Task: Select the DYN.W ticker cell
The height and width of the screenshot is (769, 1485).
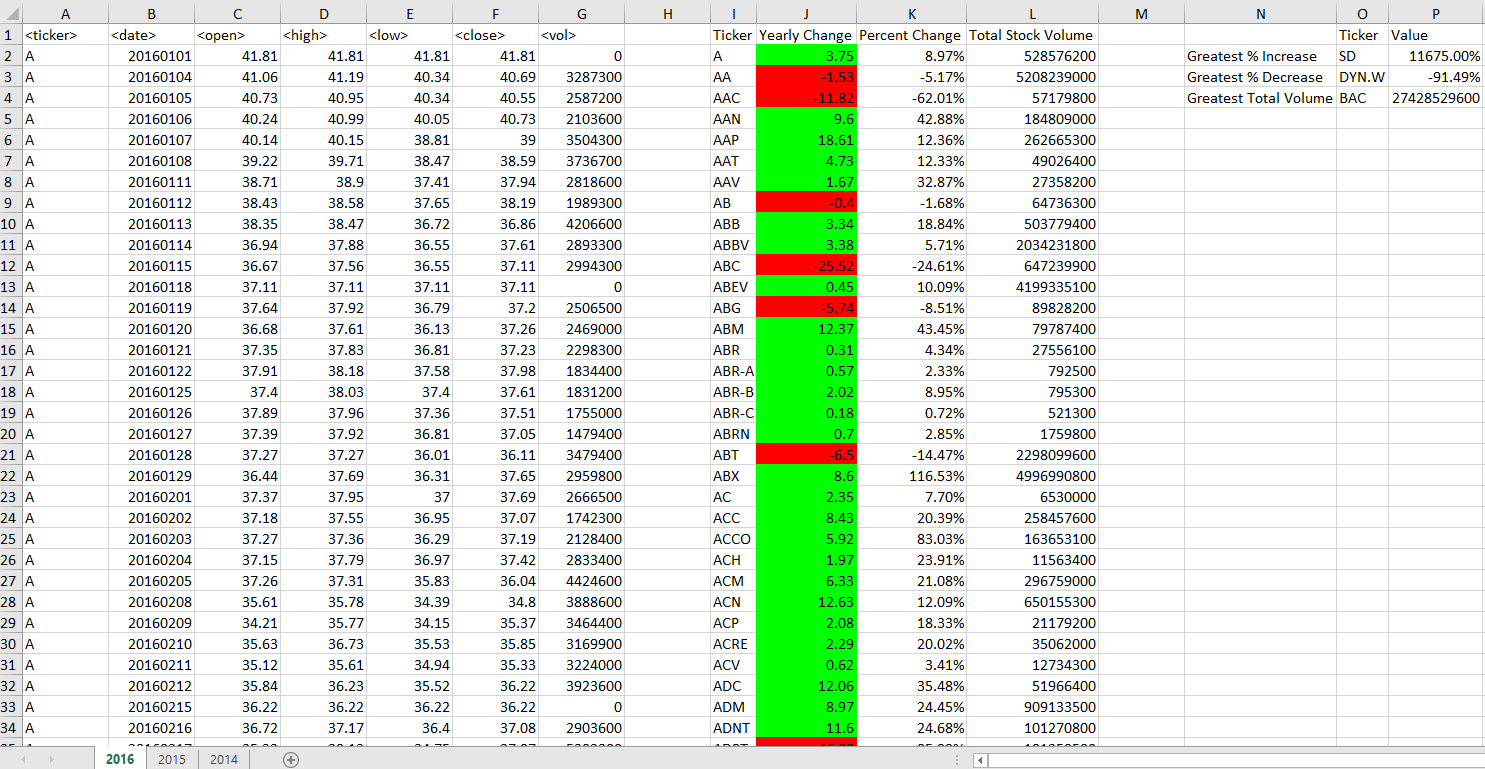Action: [x=1362, y=77]
